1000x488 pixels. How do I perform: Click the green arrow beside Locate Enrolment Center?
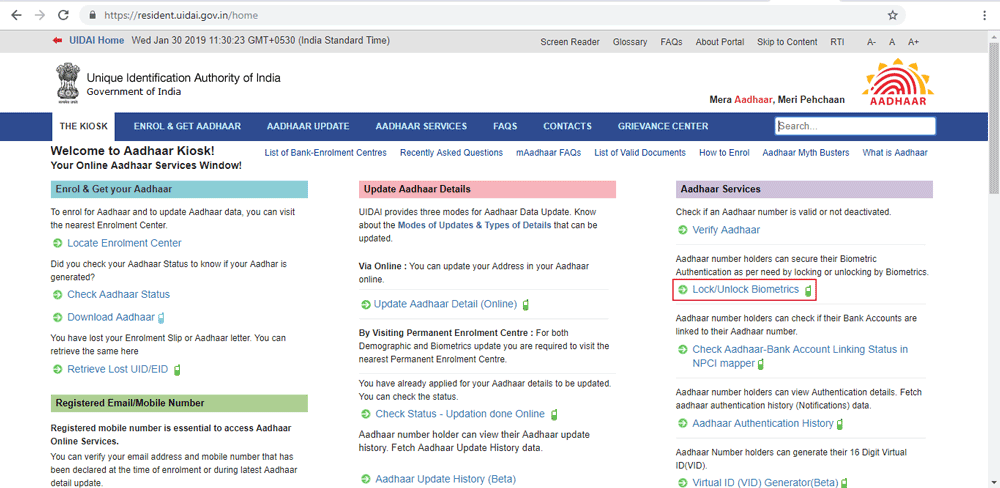point(57,243)
